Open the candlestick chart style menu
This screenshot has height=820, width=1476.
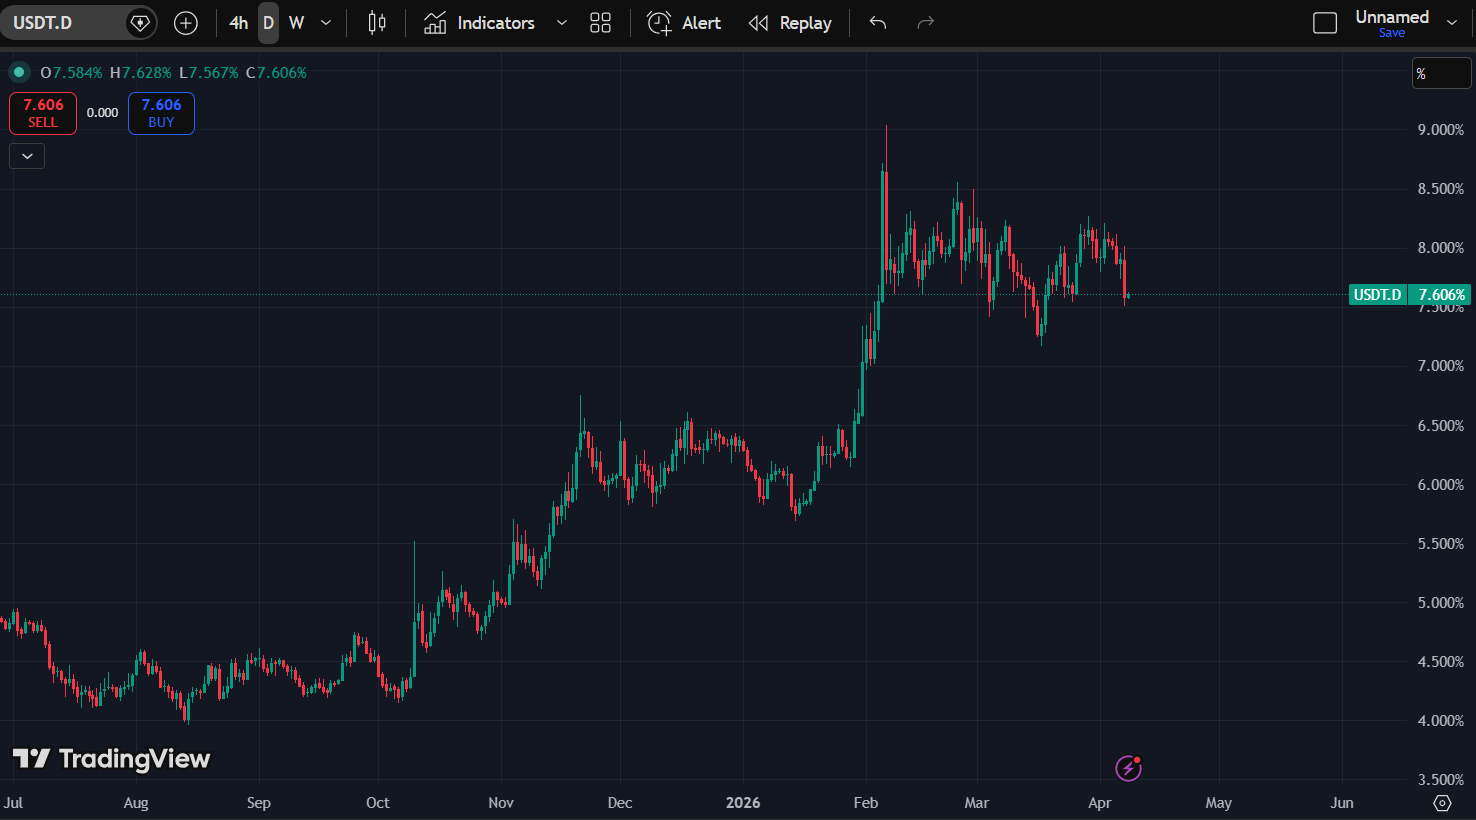coord(377,23)
